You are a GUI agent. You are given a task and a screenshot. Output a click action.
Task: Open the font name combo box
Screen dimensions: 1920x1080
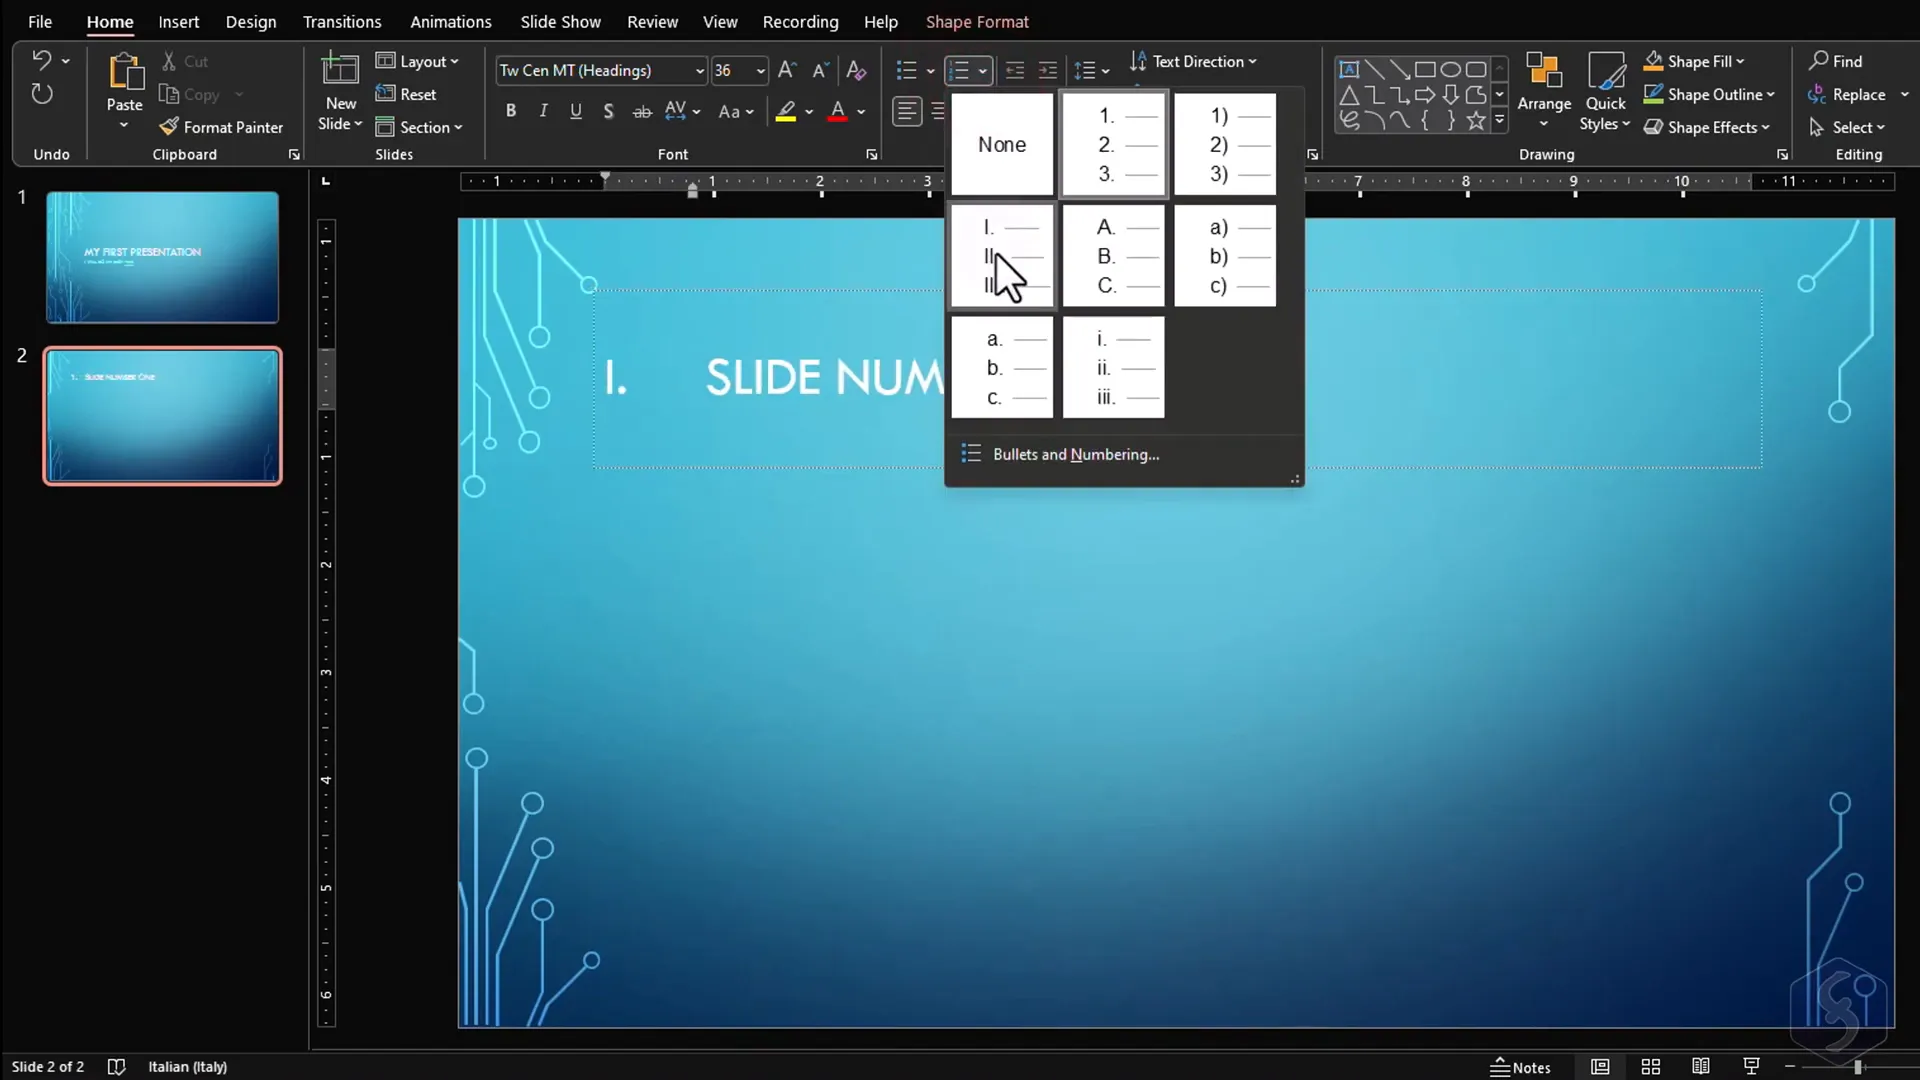click(x=601, y=70)
